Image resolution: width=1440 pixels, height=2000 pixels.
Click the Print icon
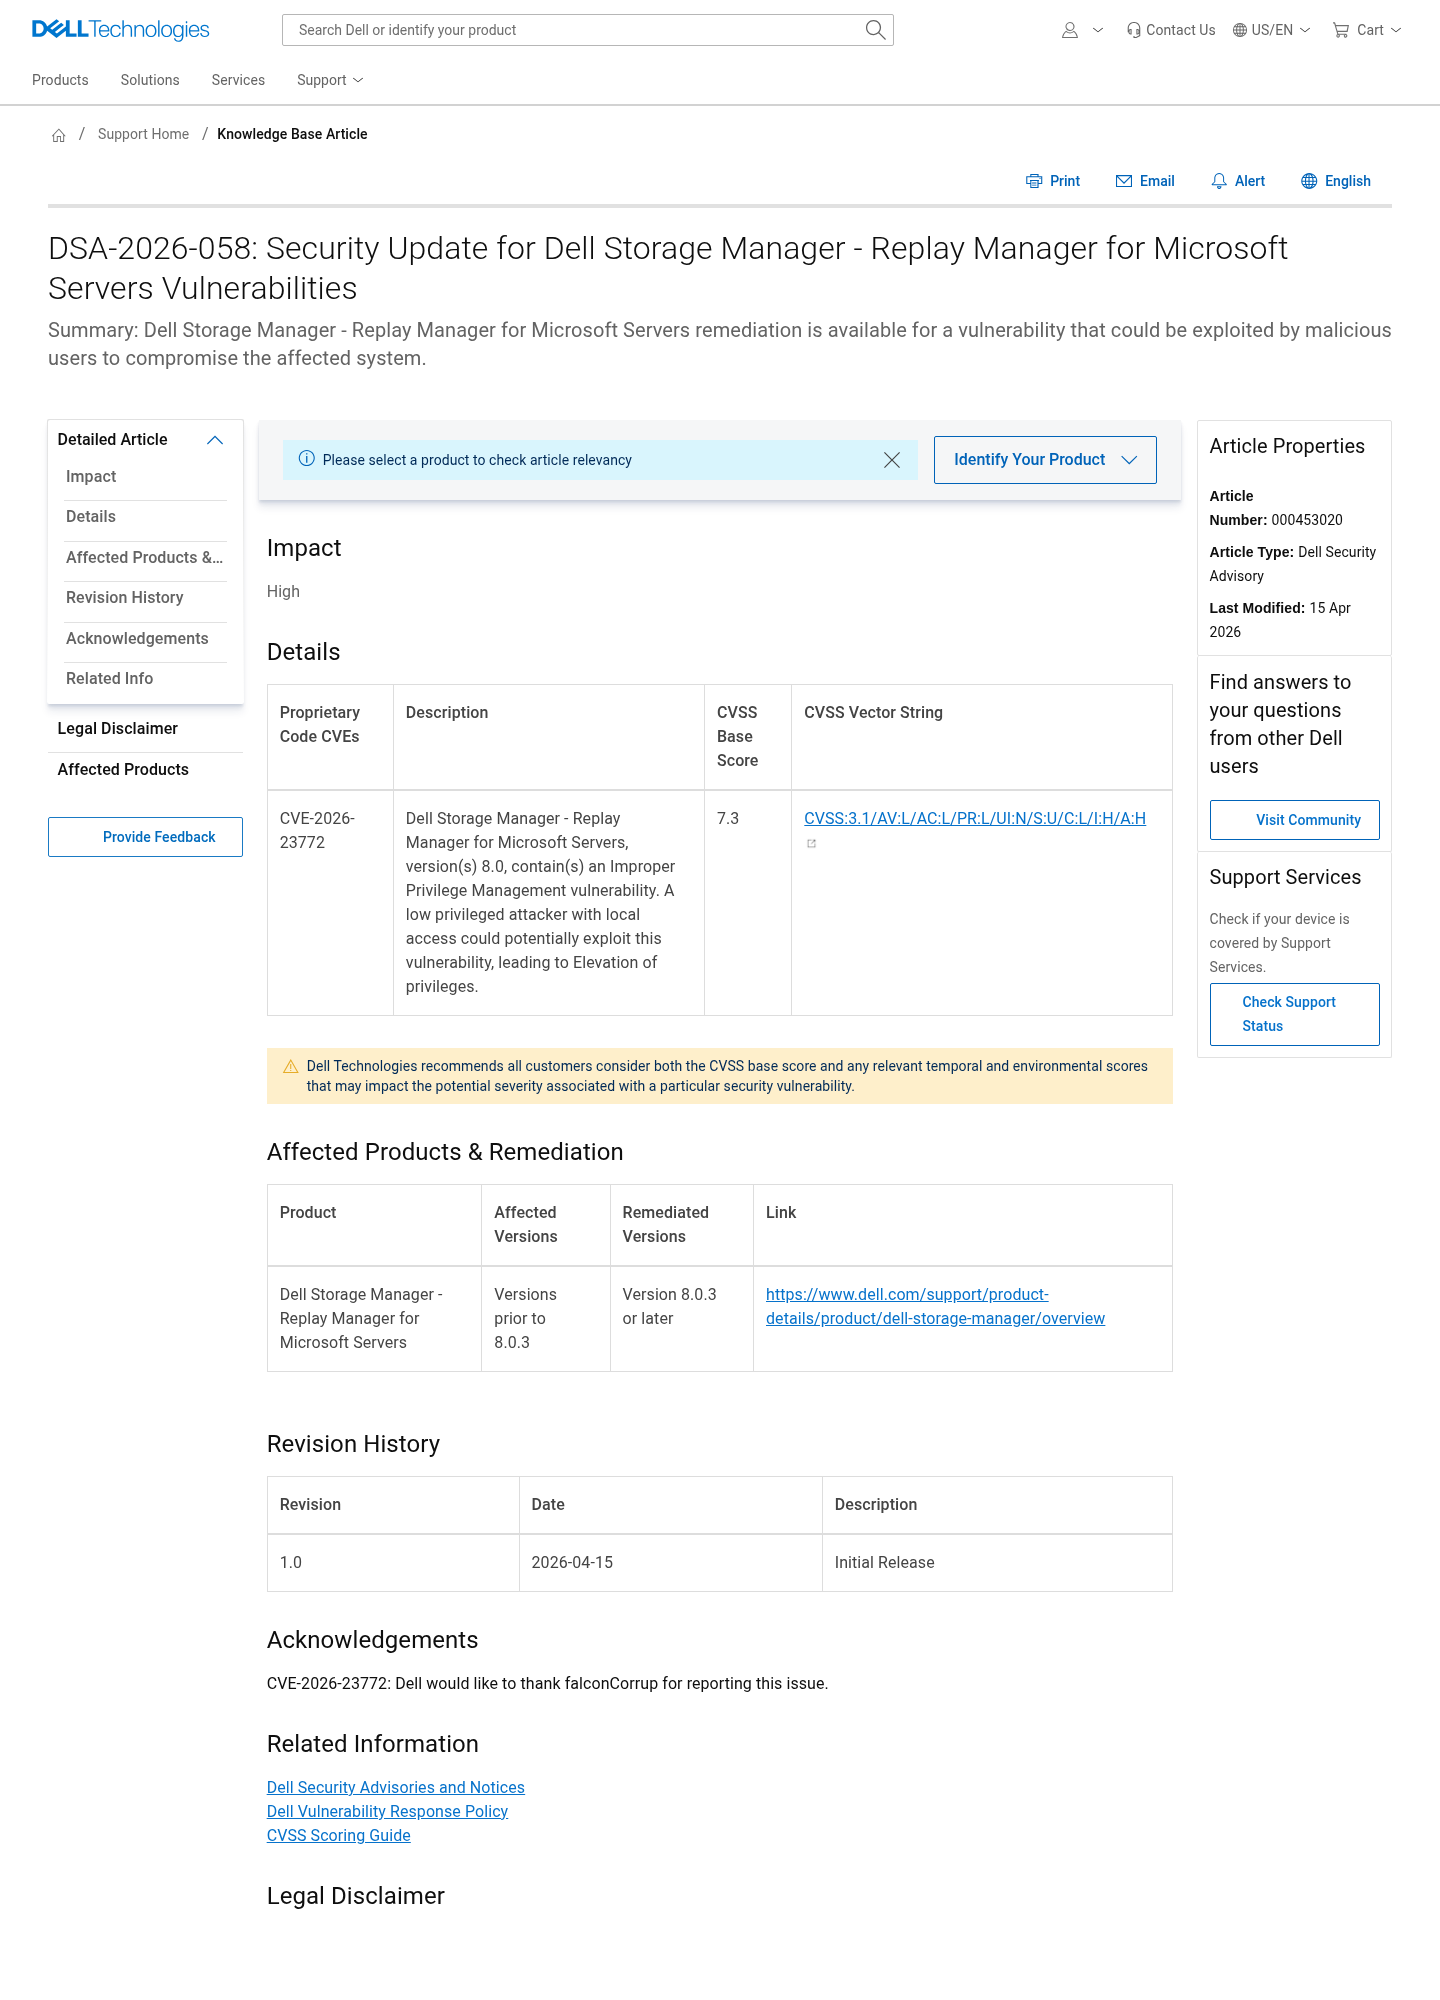pyautogui.click(x=1034, y=181)
